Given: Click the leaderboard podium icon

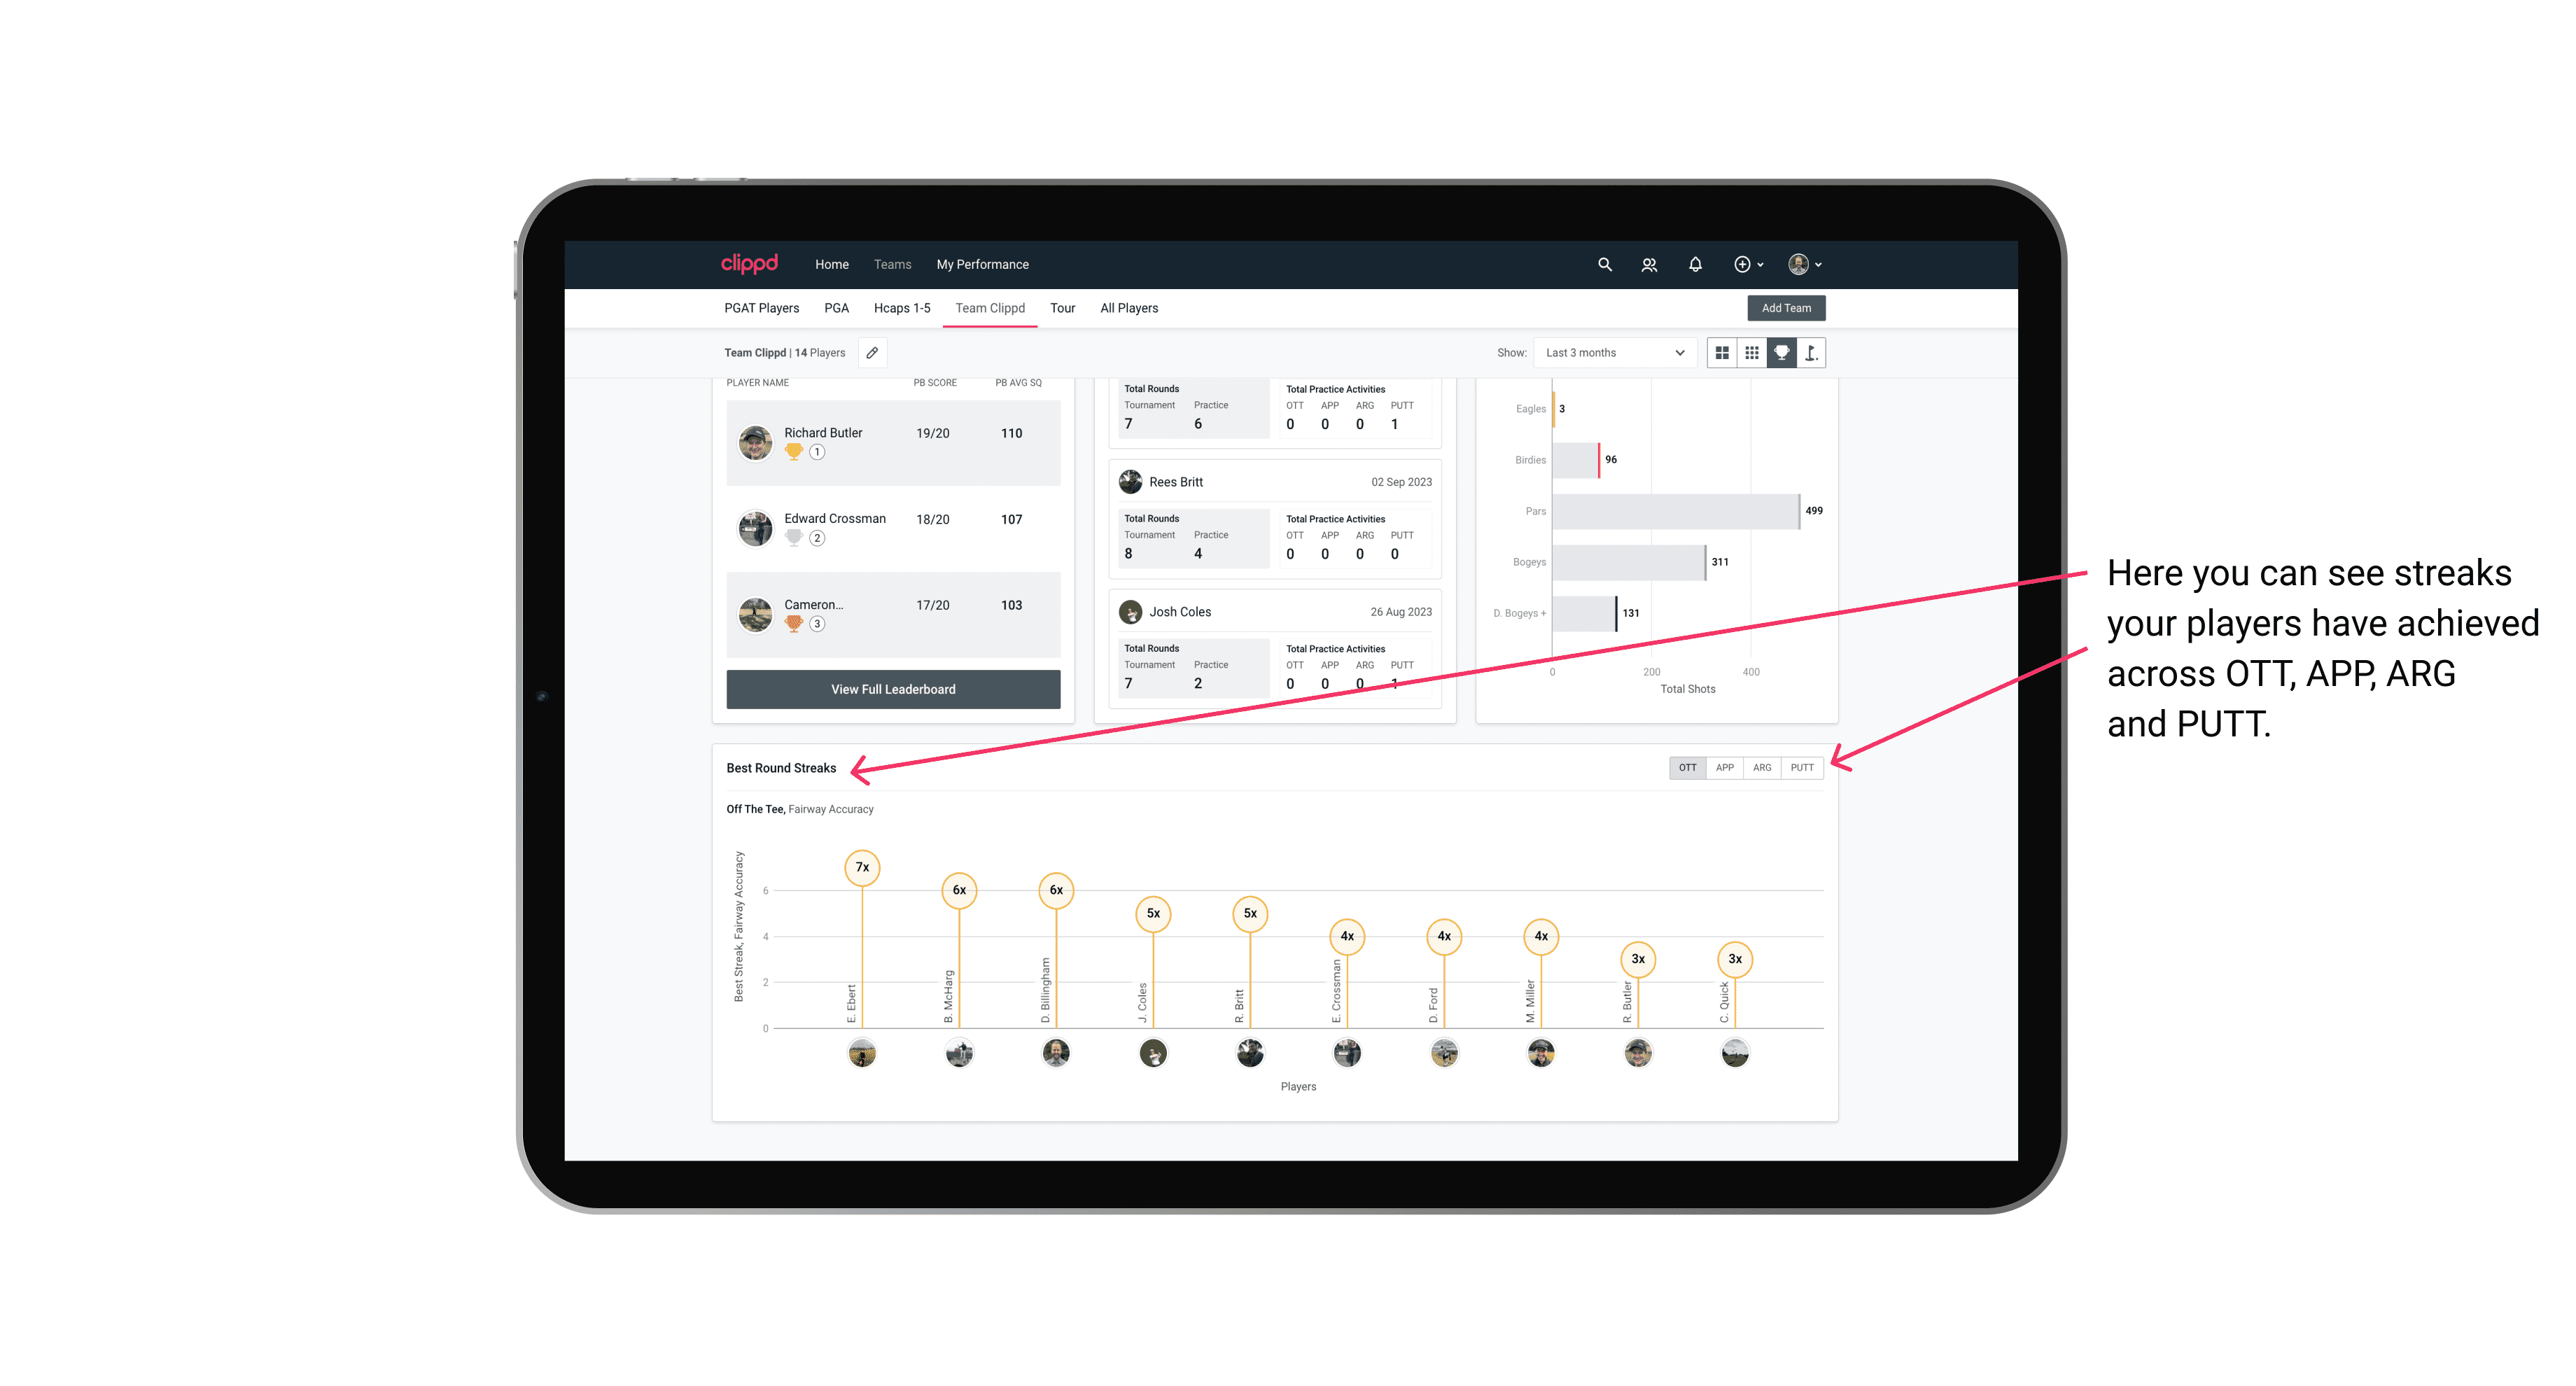Looking at the screenshot, I should (x=1781, y=353).
